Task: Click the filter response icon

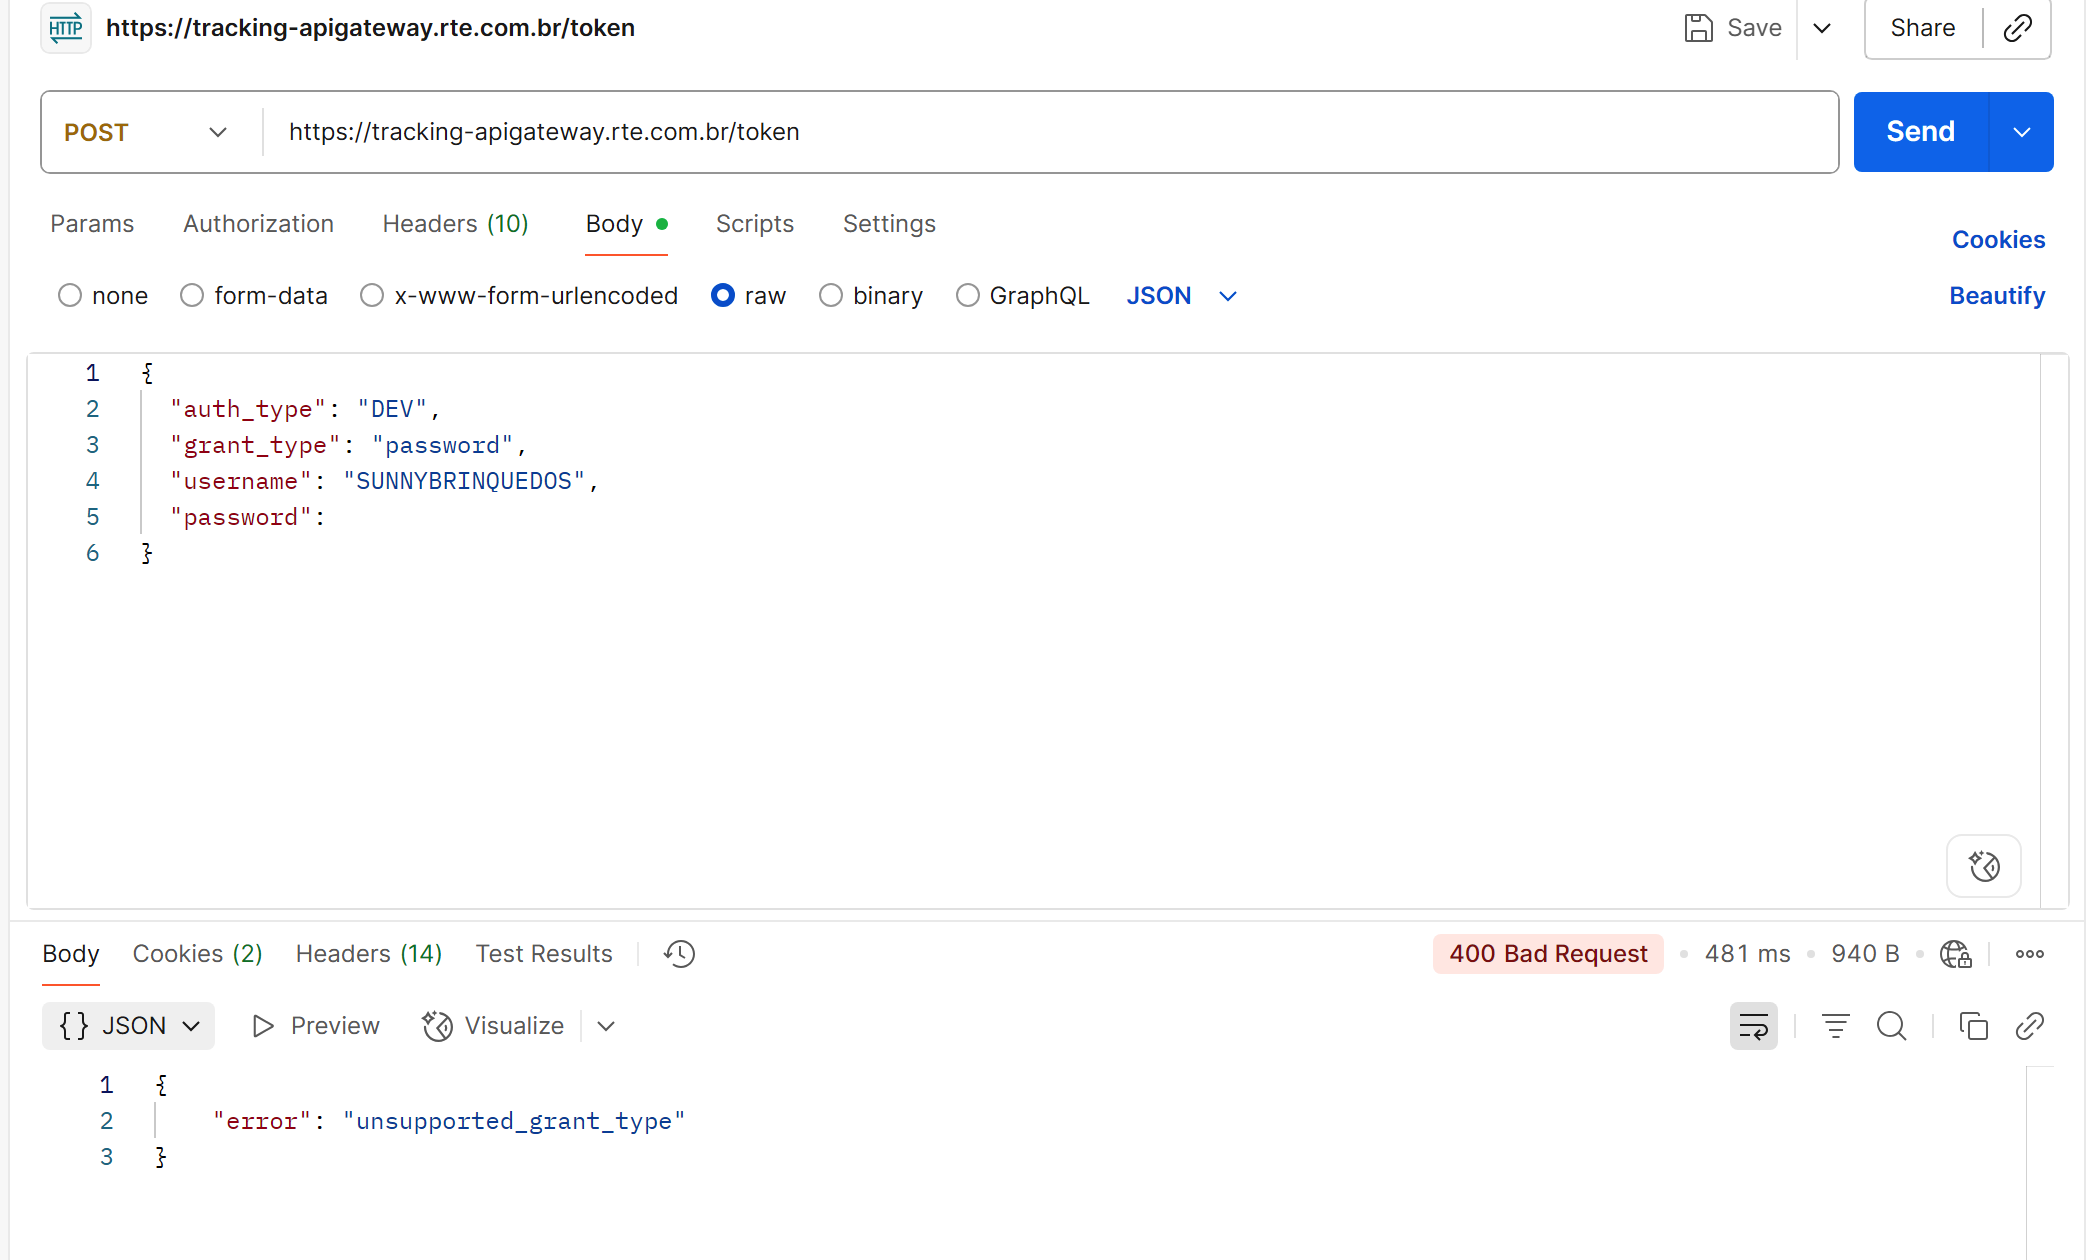Action: click(1835, 1026)
